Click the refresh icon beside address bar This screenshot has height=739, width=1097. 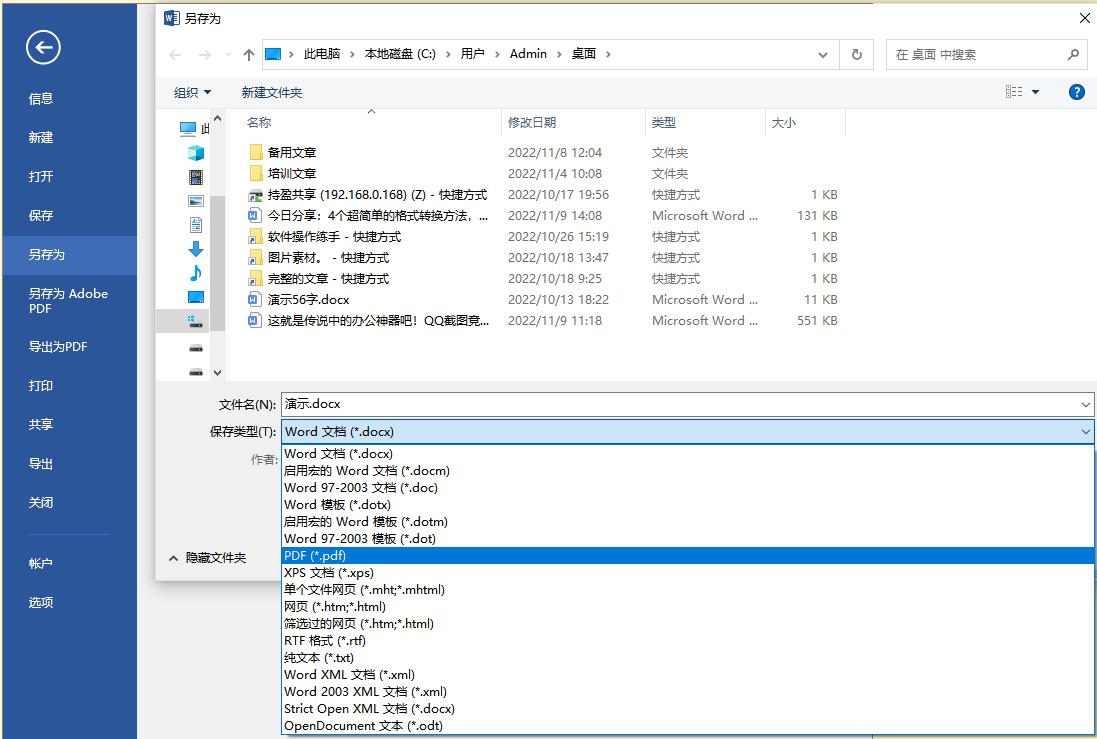(x=856, y=55)
